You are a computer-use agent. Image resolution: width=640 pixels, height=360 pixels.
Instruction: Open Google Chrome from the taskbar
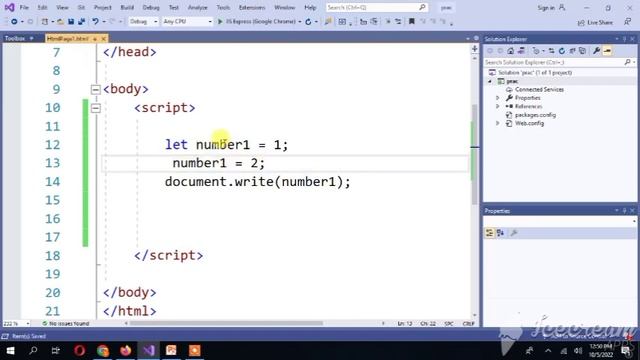click(x=103, y=351)
